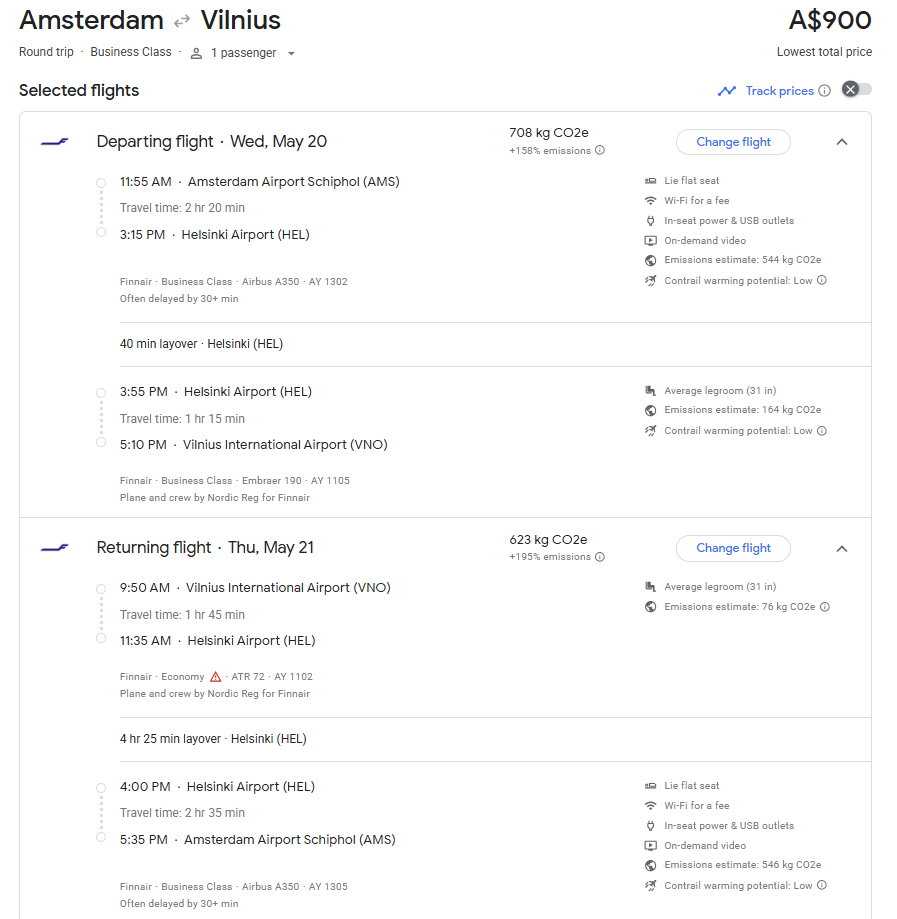Click the departing flight airplane icon

pos(54,141)
